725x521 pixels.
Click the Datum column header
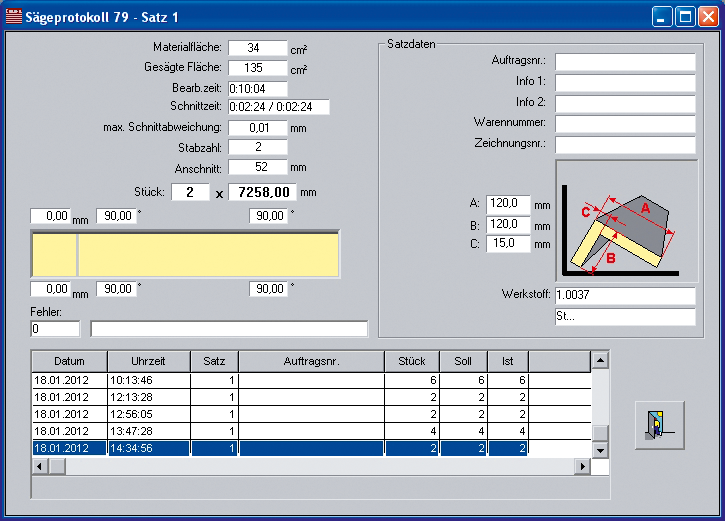coord(69,361)
